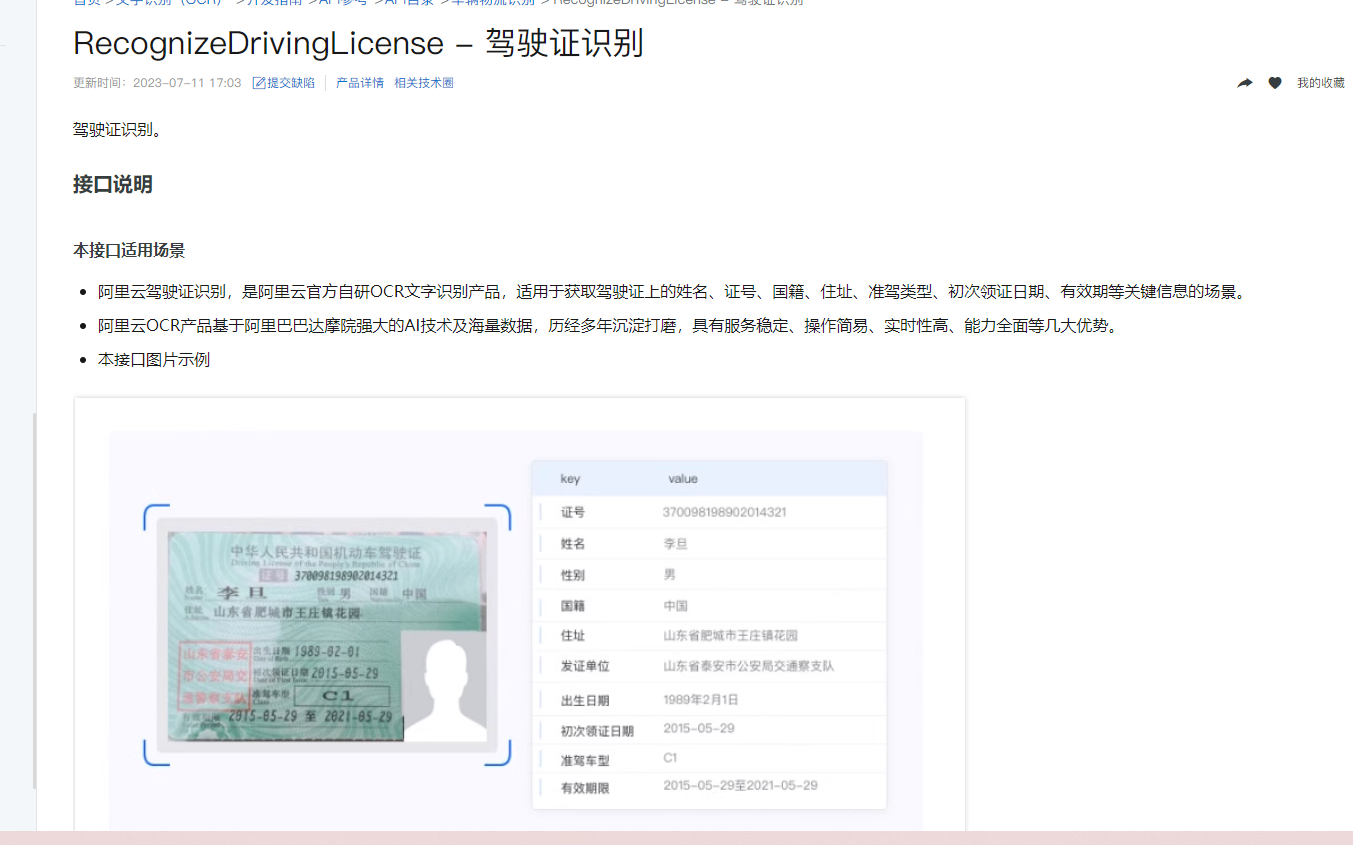Click the 接口说明 heading
The image size is (1353, 845).
click(113, 184)
